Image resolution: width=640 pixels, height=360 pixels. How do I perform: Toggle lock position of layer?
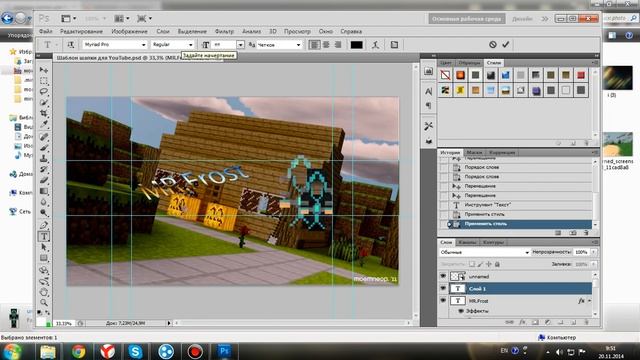point(489,264)
